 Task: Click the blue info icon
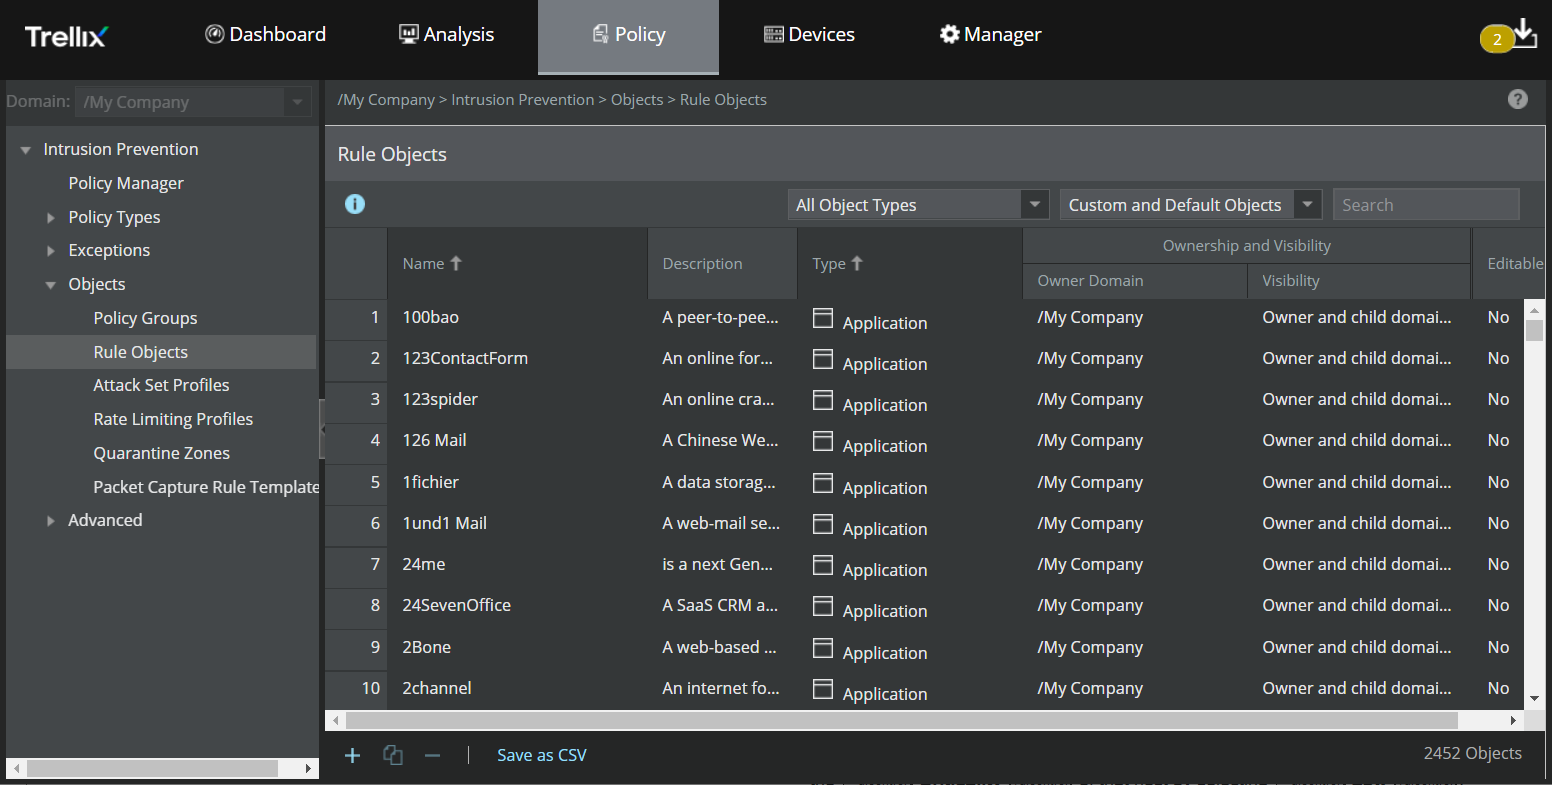coord(355,204)
